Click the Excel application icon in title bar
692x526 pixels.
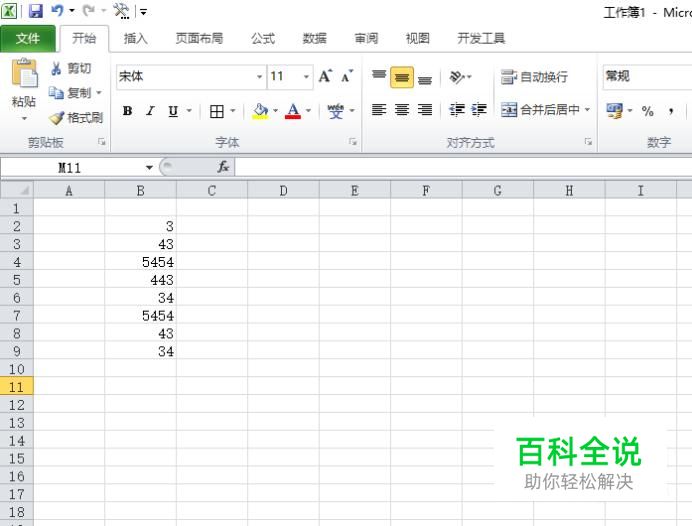[x=8, y=10]
